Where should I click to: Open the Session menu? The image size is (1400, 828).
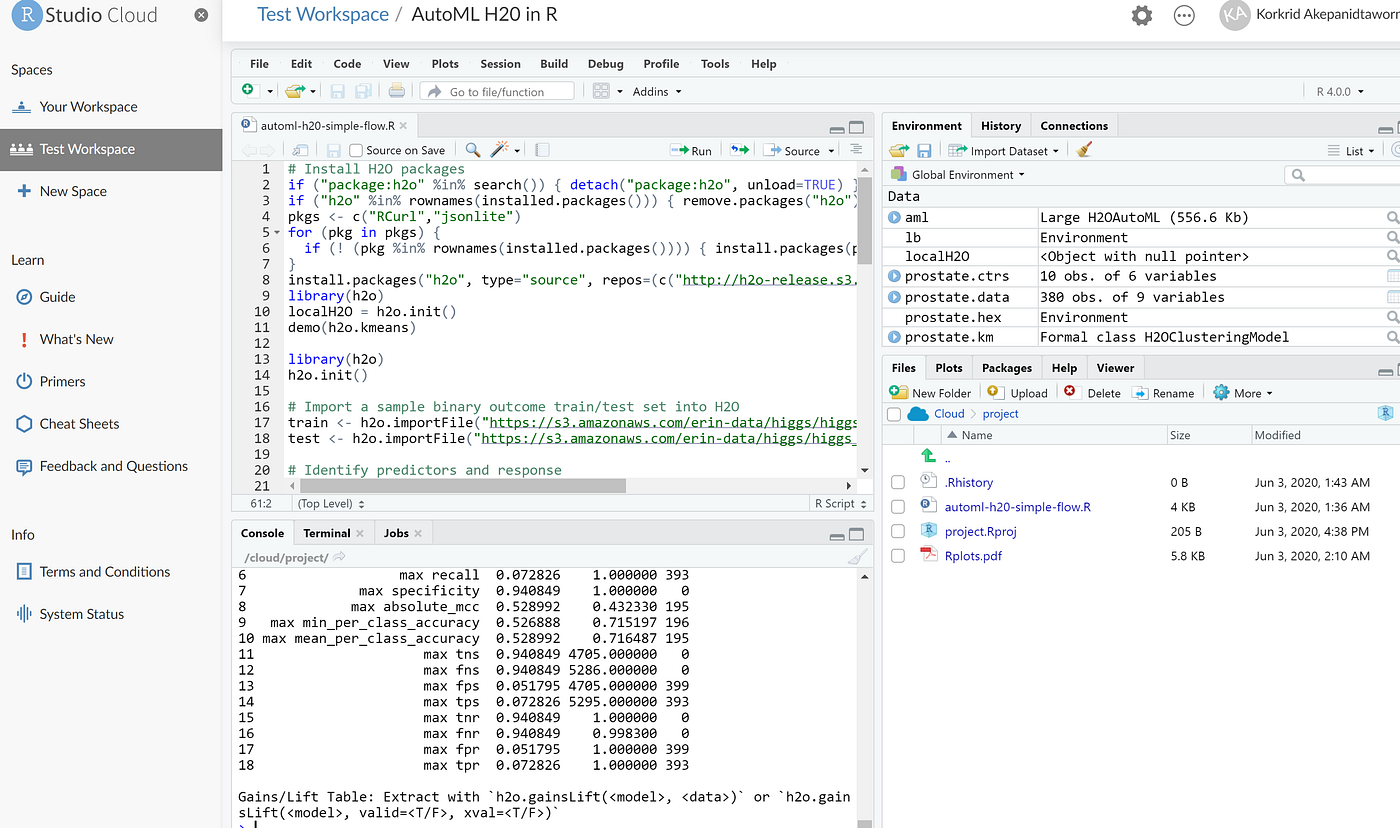coord(500,63)
